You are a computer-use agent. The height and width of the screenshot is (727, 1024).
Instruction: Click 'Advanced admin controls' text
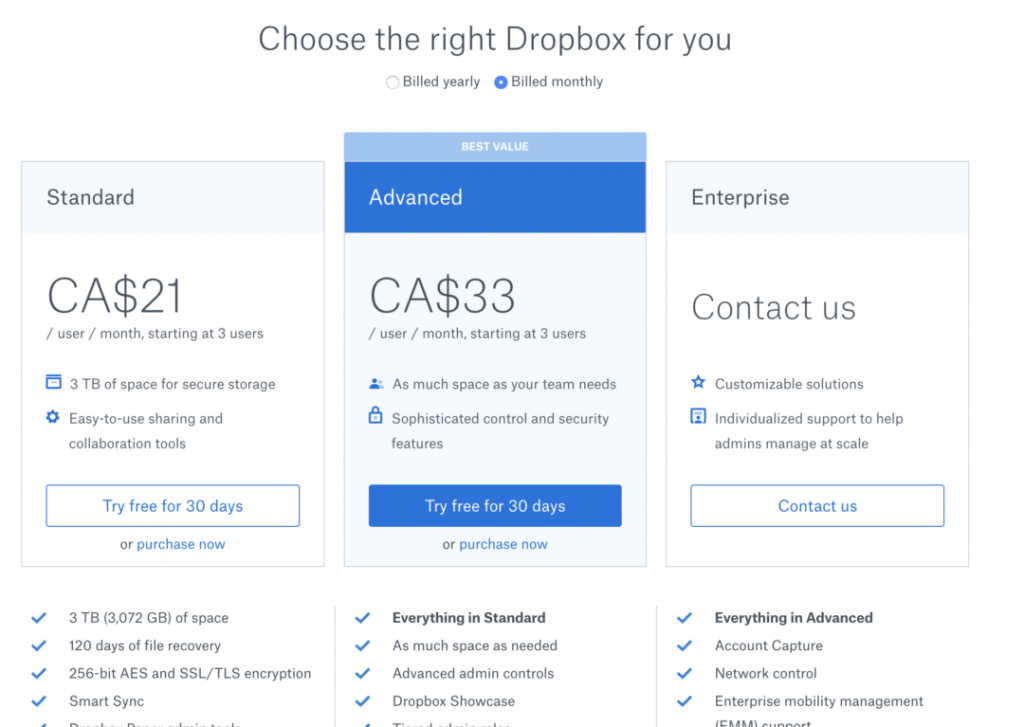[x=473, y=673]
